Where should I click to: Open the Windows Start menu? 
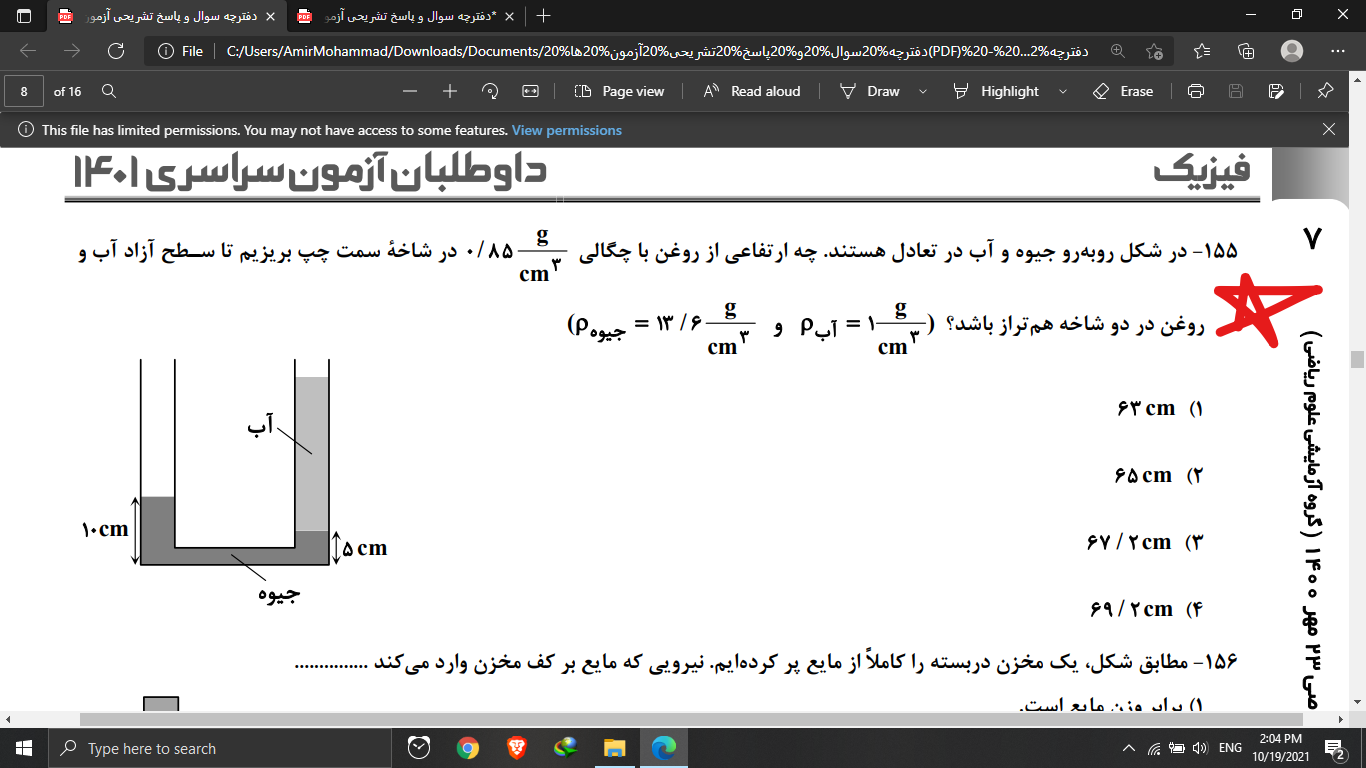coord(24,748)
